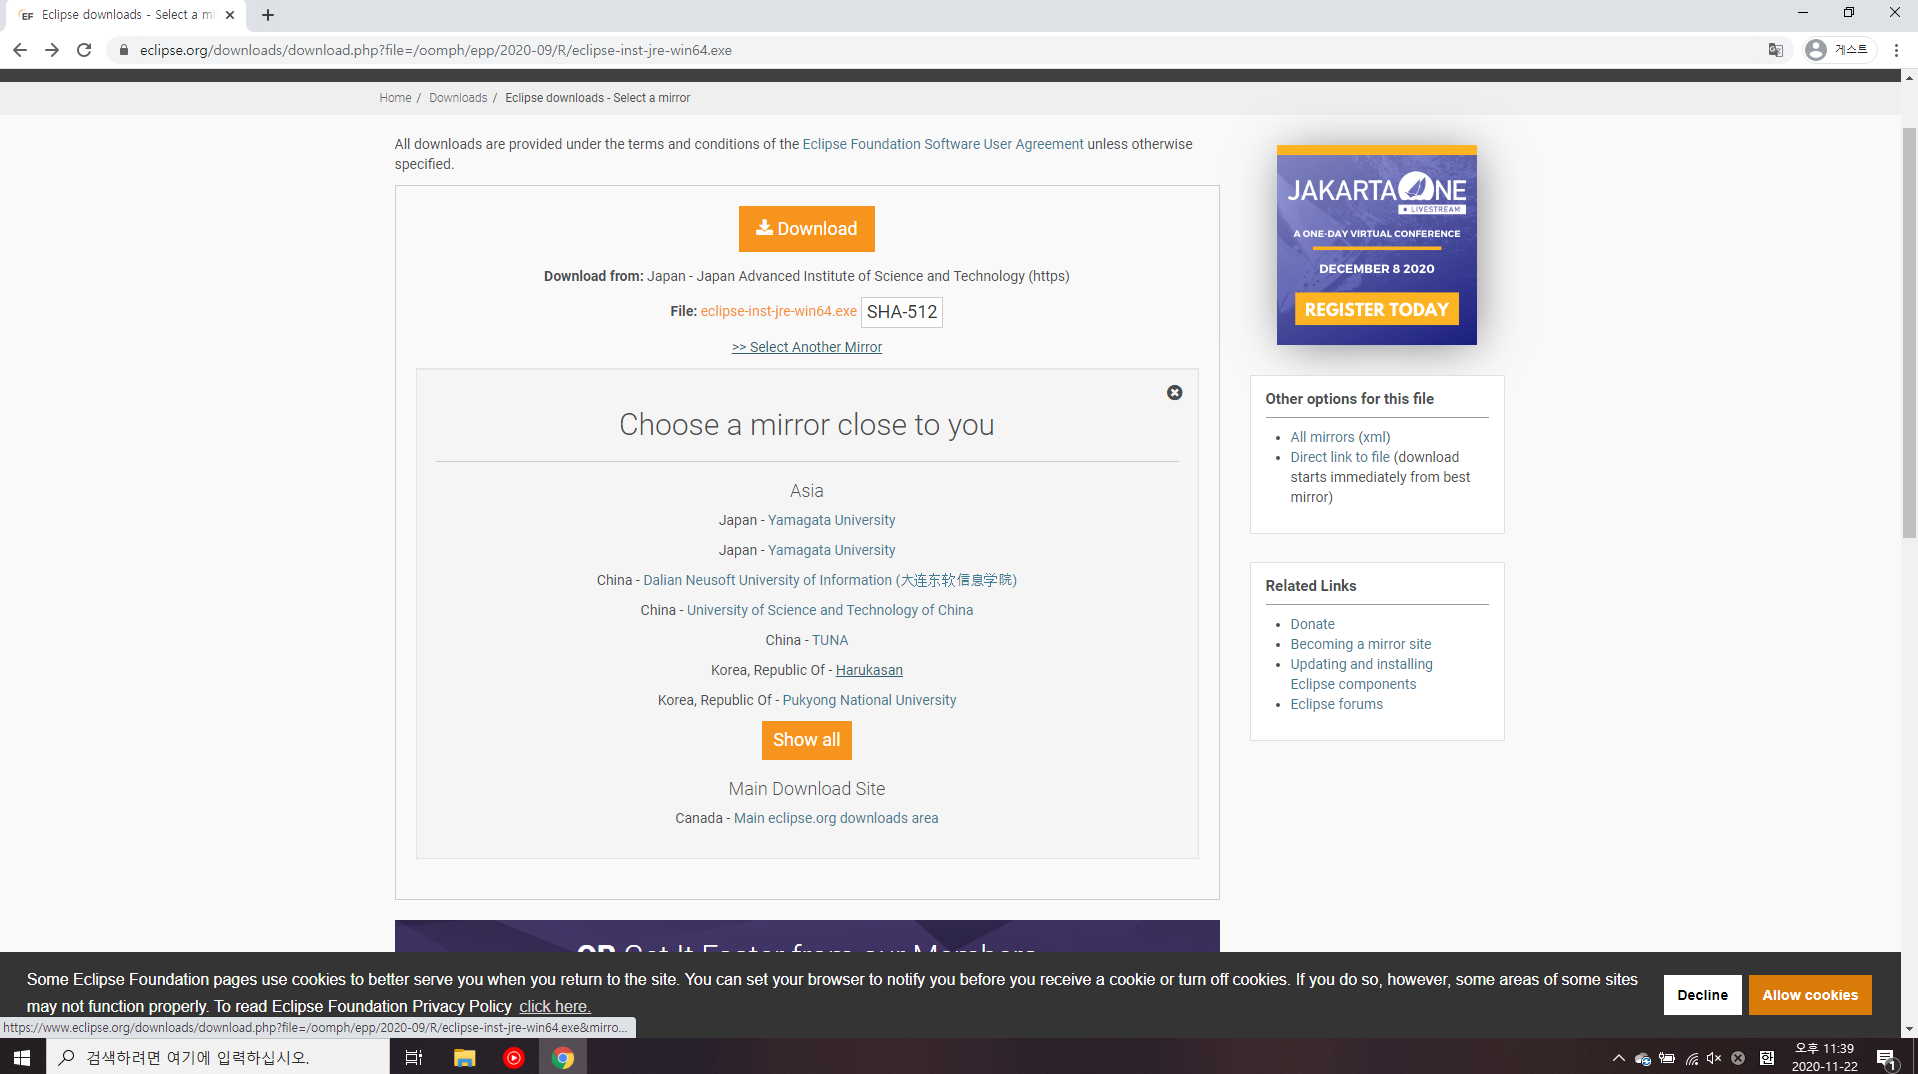1918x1074 pixels.
Task: Click the orange Download button
Action: pos(806,229)
